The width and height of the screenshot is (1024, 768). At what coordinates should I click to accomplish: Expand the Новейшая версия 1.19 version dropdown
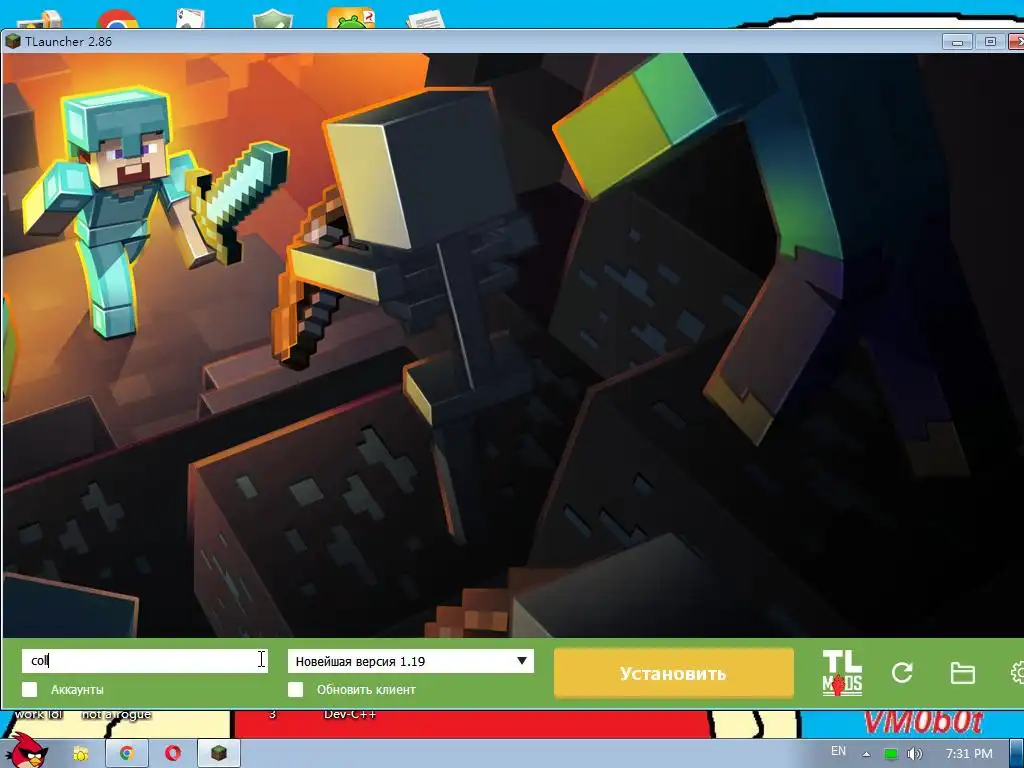click(x=410, y=661)
